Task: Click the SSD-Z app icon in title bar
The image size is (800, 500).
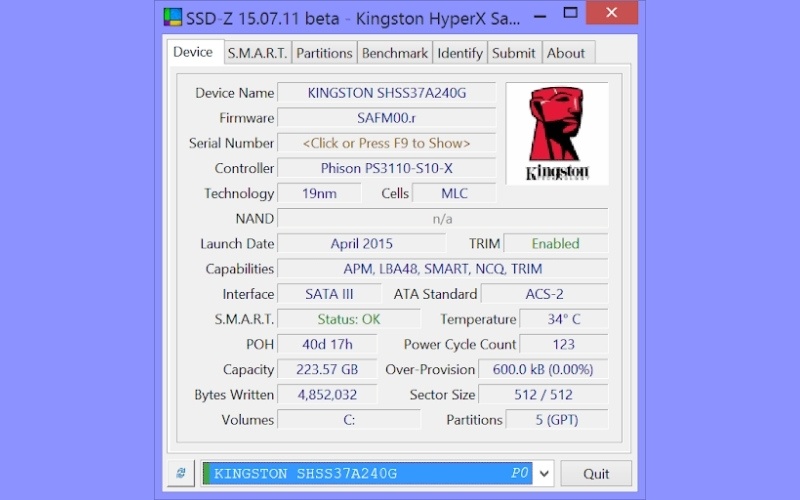Action: click(x=173, y=18)
